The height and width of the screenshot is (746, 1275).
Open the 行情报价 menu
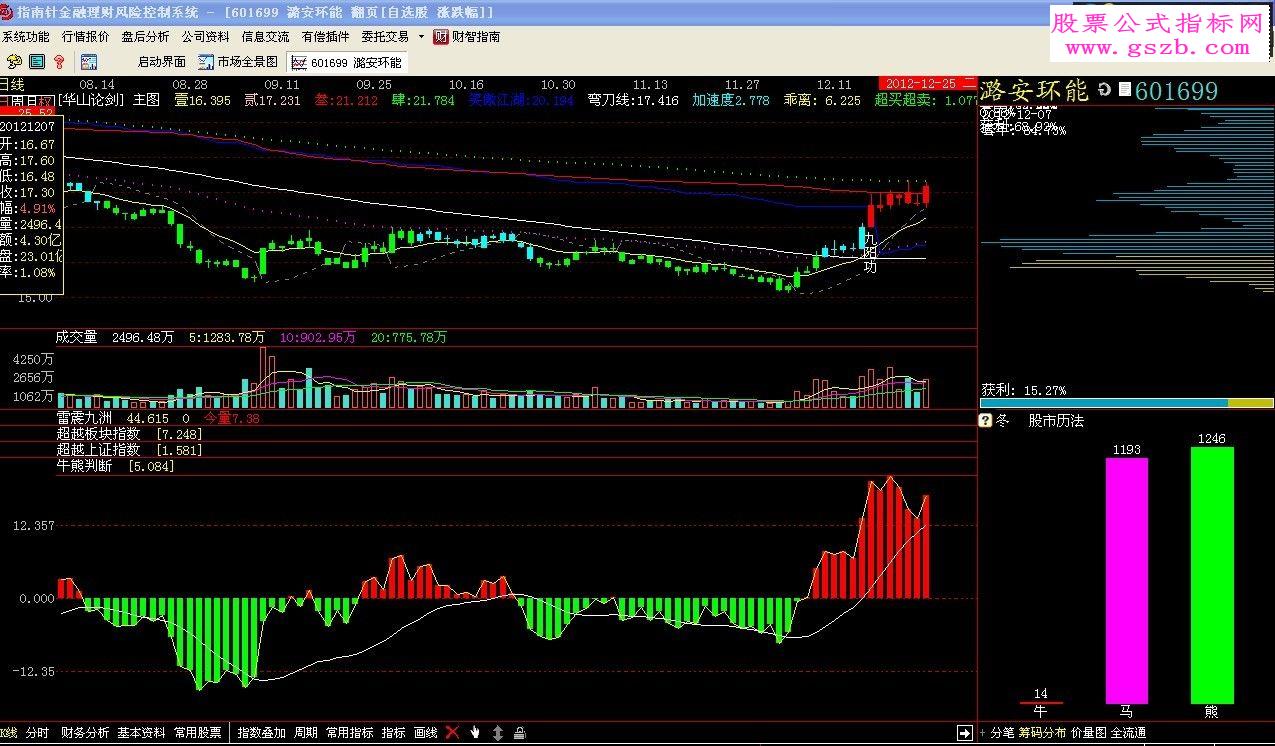pyautogui.click(x=86, y=36)
